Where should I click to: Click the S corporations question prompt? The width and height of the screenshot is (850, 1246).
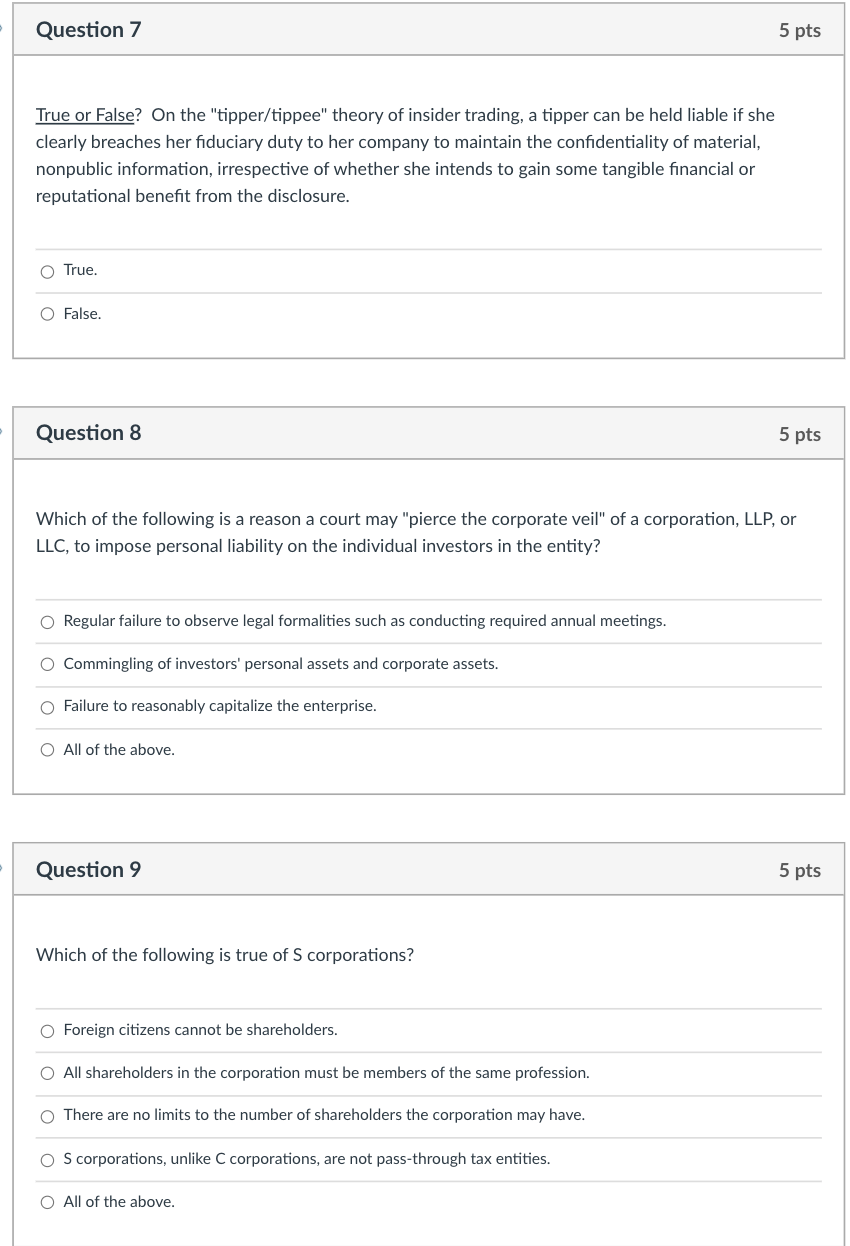[x=224, y=955]
